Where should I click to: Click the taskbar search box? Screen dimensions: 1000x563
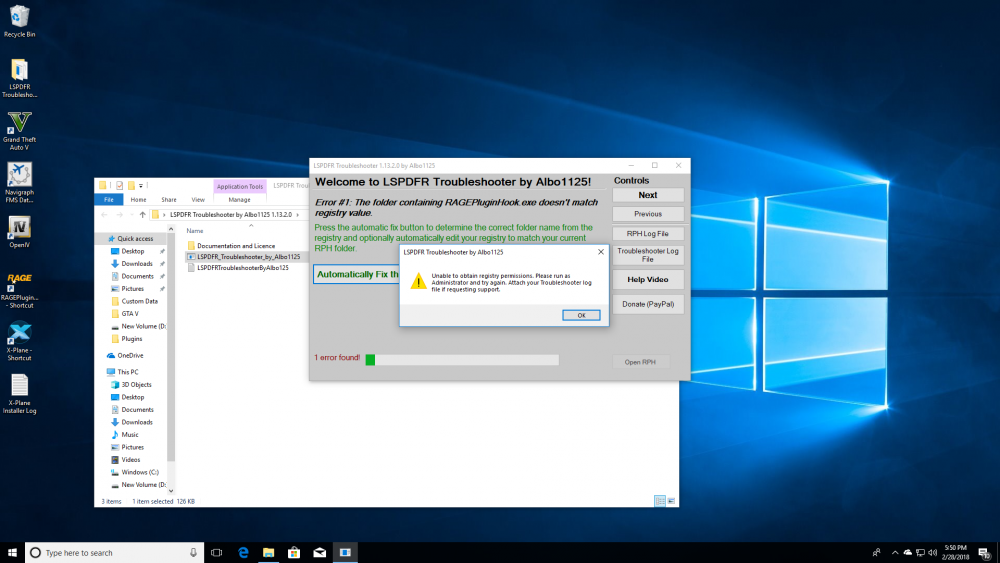[x=114, y=552]
